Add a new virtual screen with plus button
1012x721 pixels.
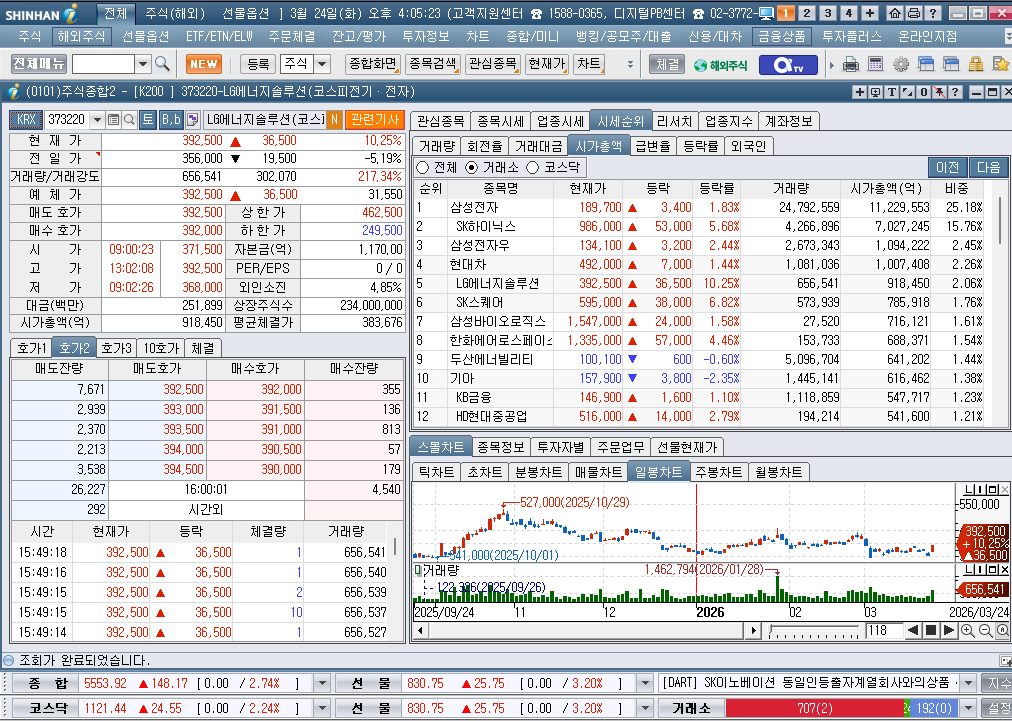pos(870,13)
